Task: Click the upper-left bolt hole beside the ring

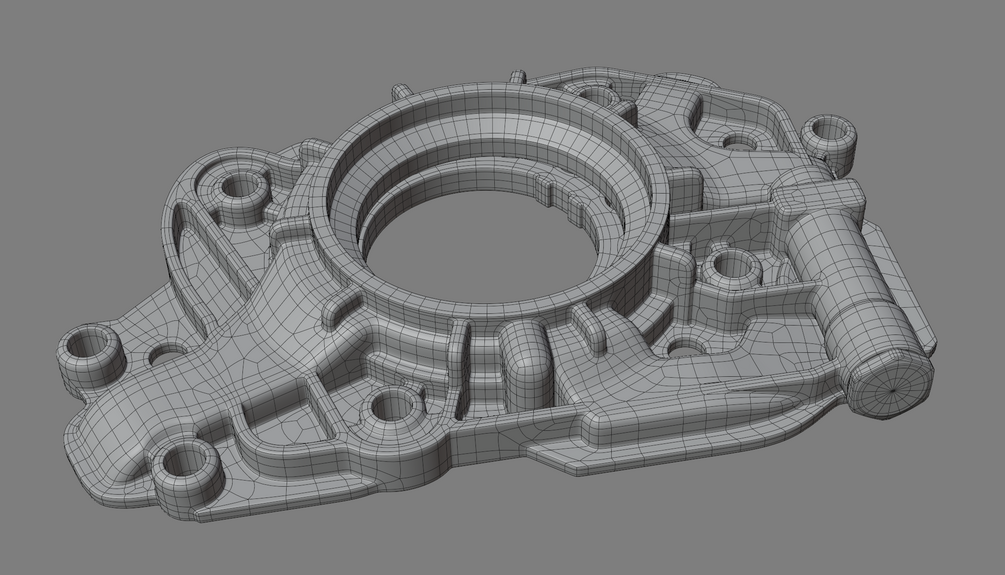Action: (x=240, y=186)
